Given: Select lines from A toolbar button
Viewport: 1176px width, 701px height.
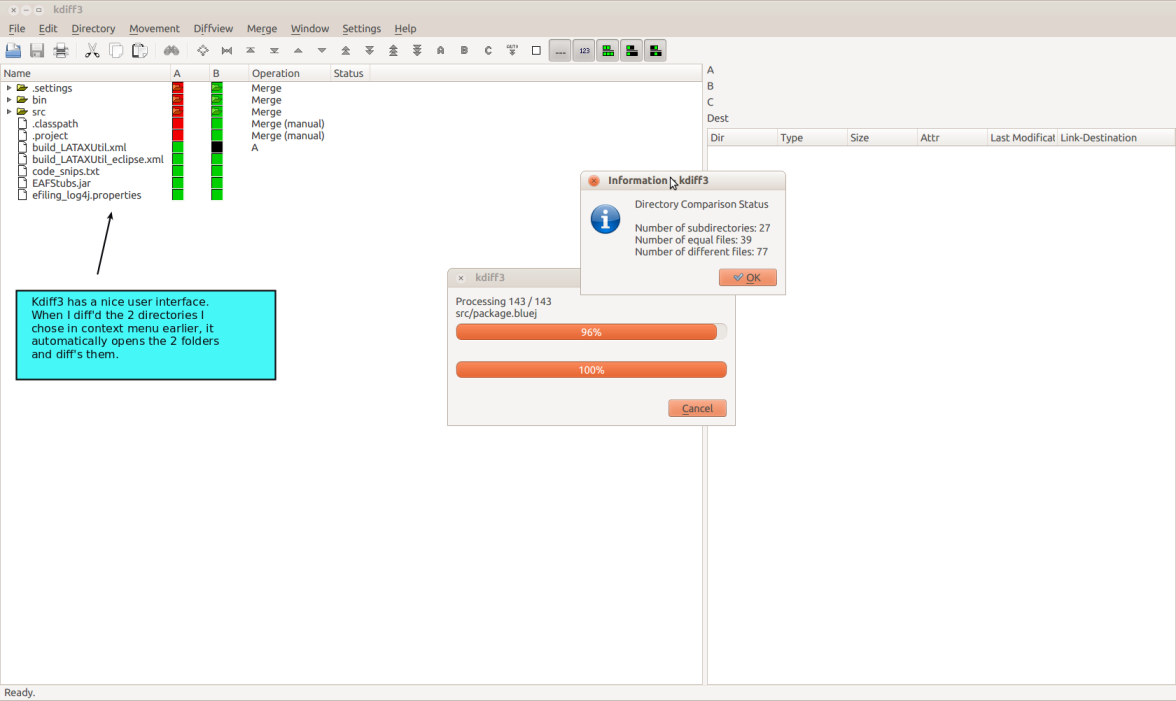Looking at the screenshot, I should tap(440, 50).
